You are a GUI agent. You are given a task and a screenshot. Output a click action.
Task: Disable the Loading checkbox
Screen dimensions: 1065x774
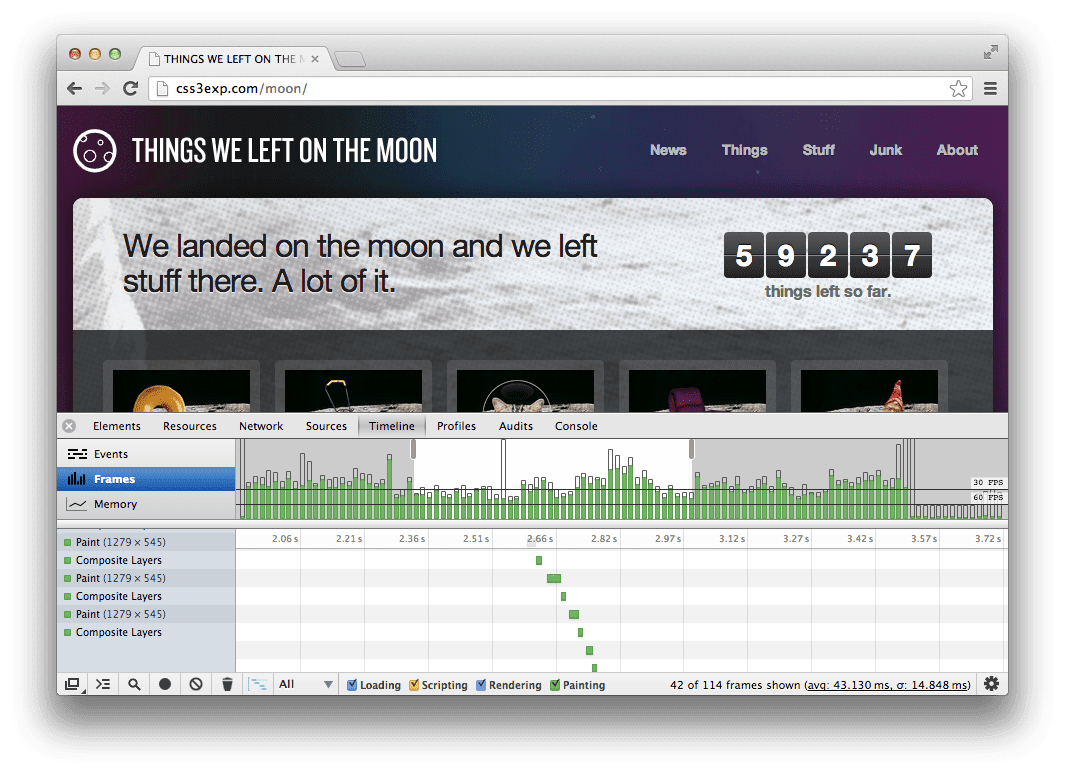point(351,684)
